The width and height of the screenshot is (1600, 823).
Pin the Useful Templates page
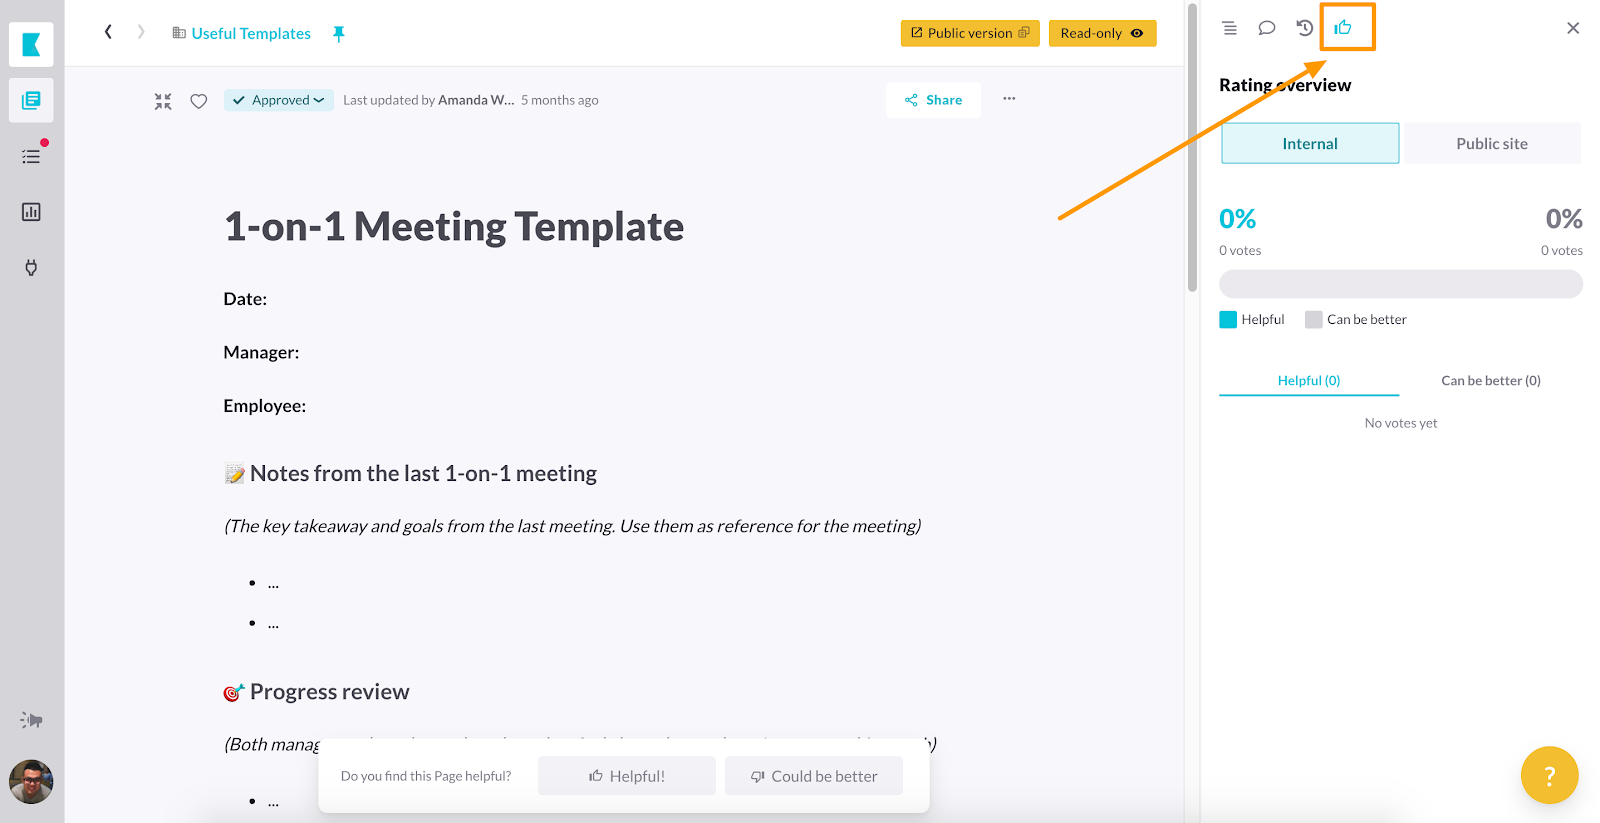point(339,34)
